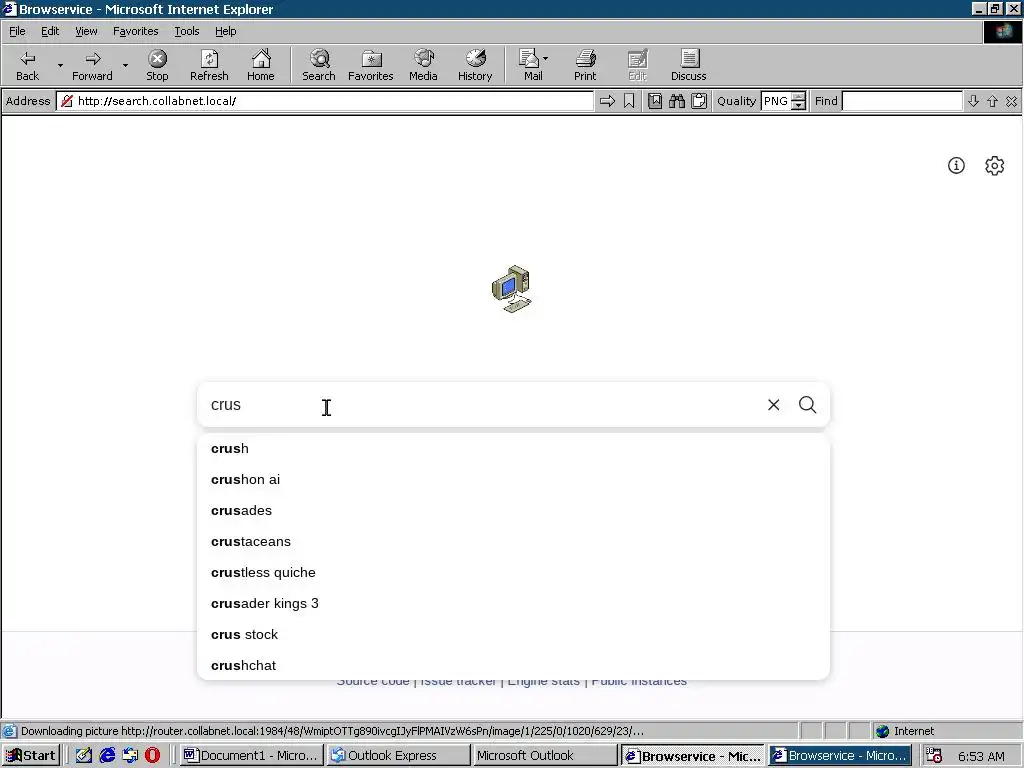Click inside the address bar URL field
Image resolution: width=1024 pixels, height=768 pixels.
point(327,101)
